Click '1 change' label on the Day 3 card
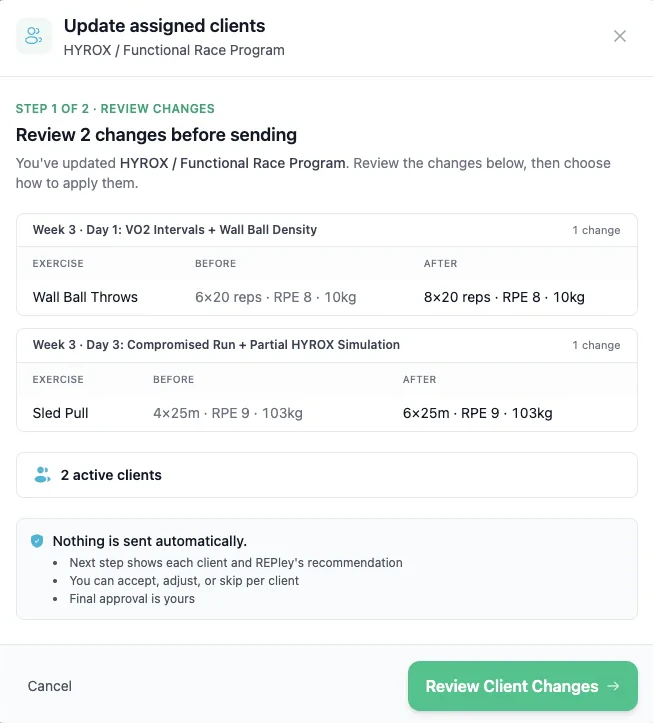Viewport: 653px width, 723px height. pyautogui.click(x=596, y=345)
